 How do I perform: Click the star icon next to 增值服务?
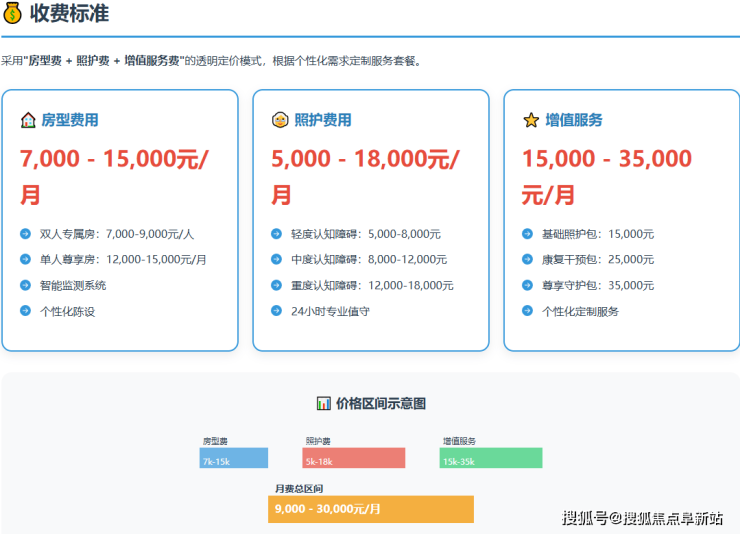(531, 120)
